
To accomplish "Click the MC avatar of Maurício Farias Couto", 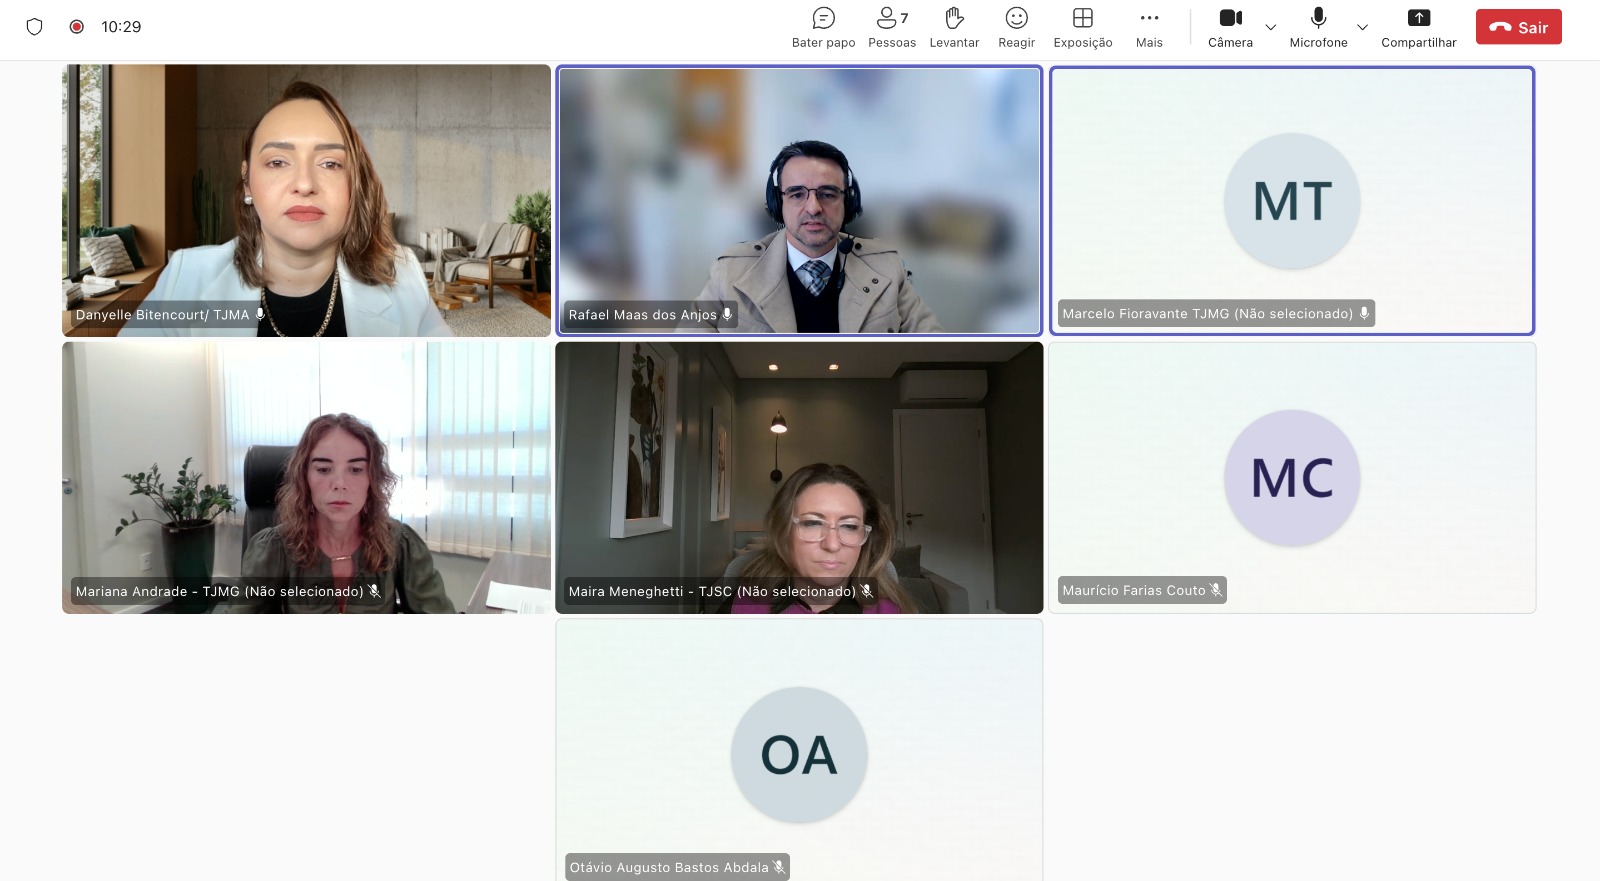I will point(1292,478).
